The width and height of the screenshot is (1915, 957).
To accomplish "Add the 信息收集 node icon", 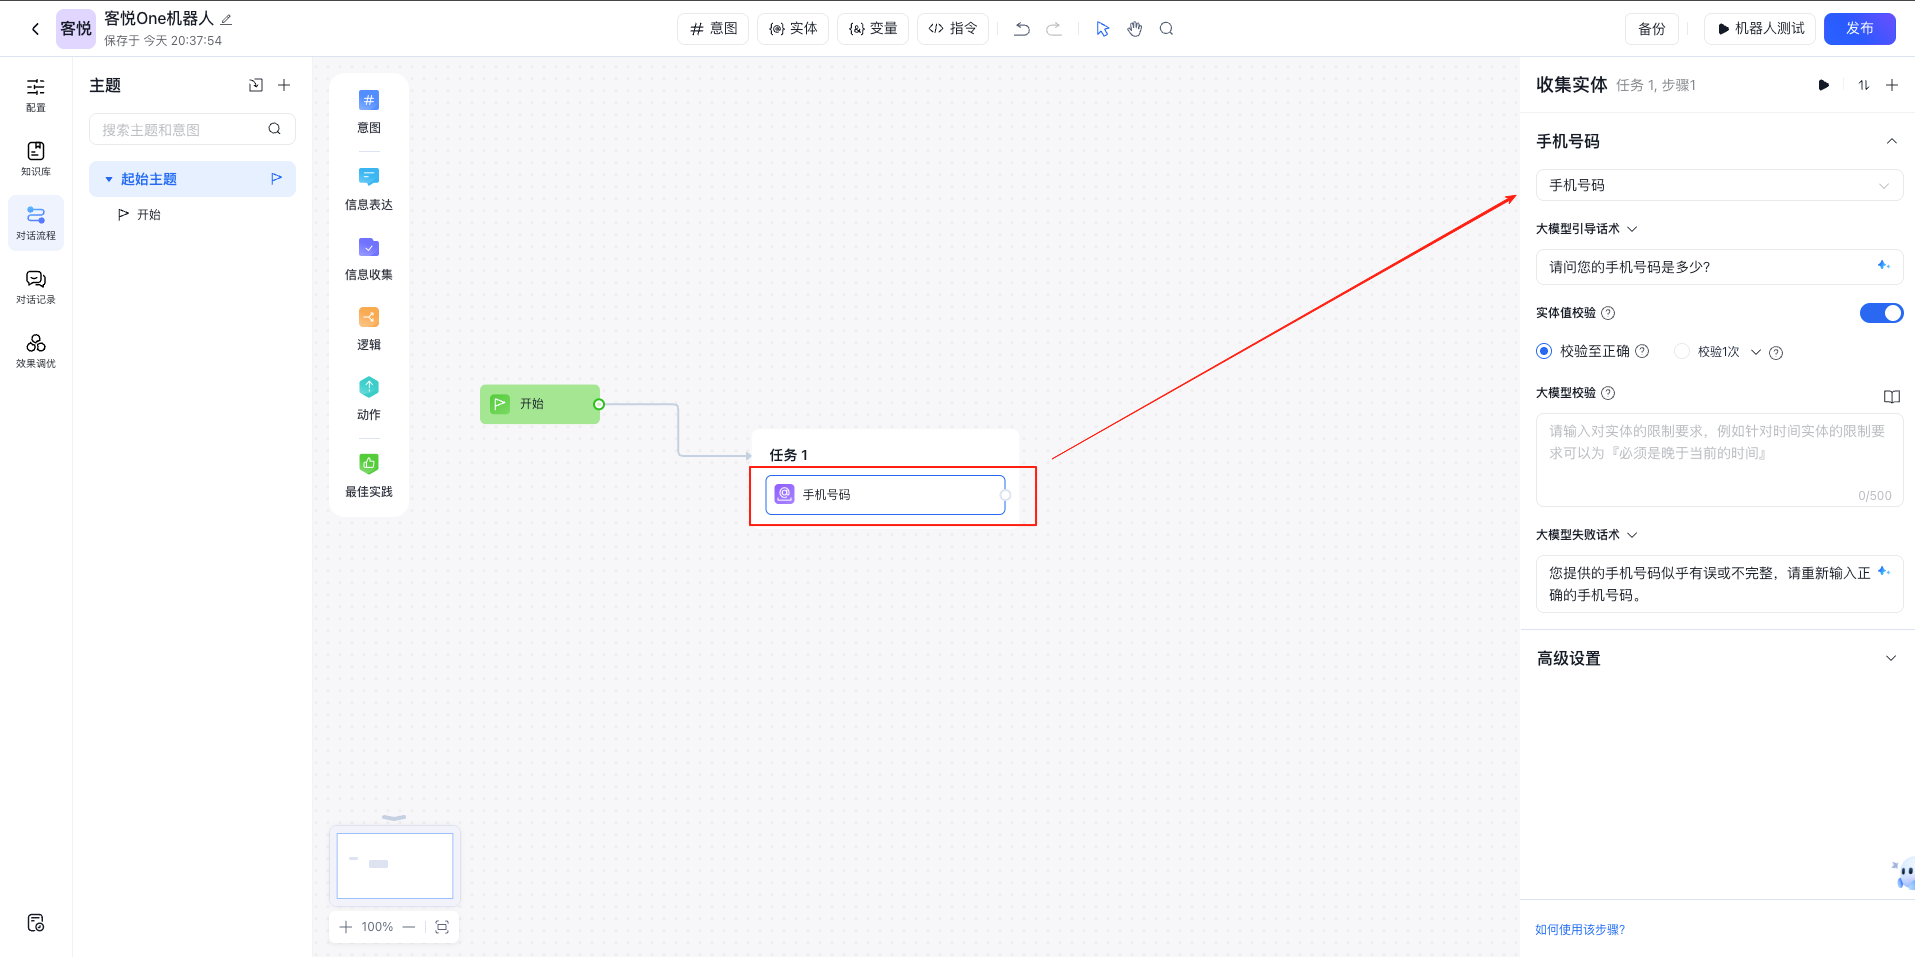I will point(369,248).
